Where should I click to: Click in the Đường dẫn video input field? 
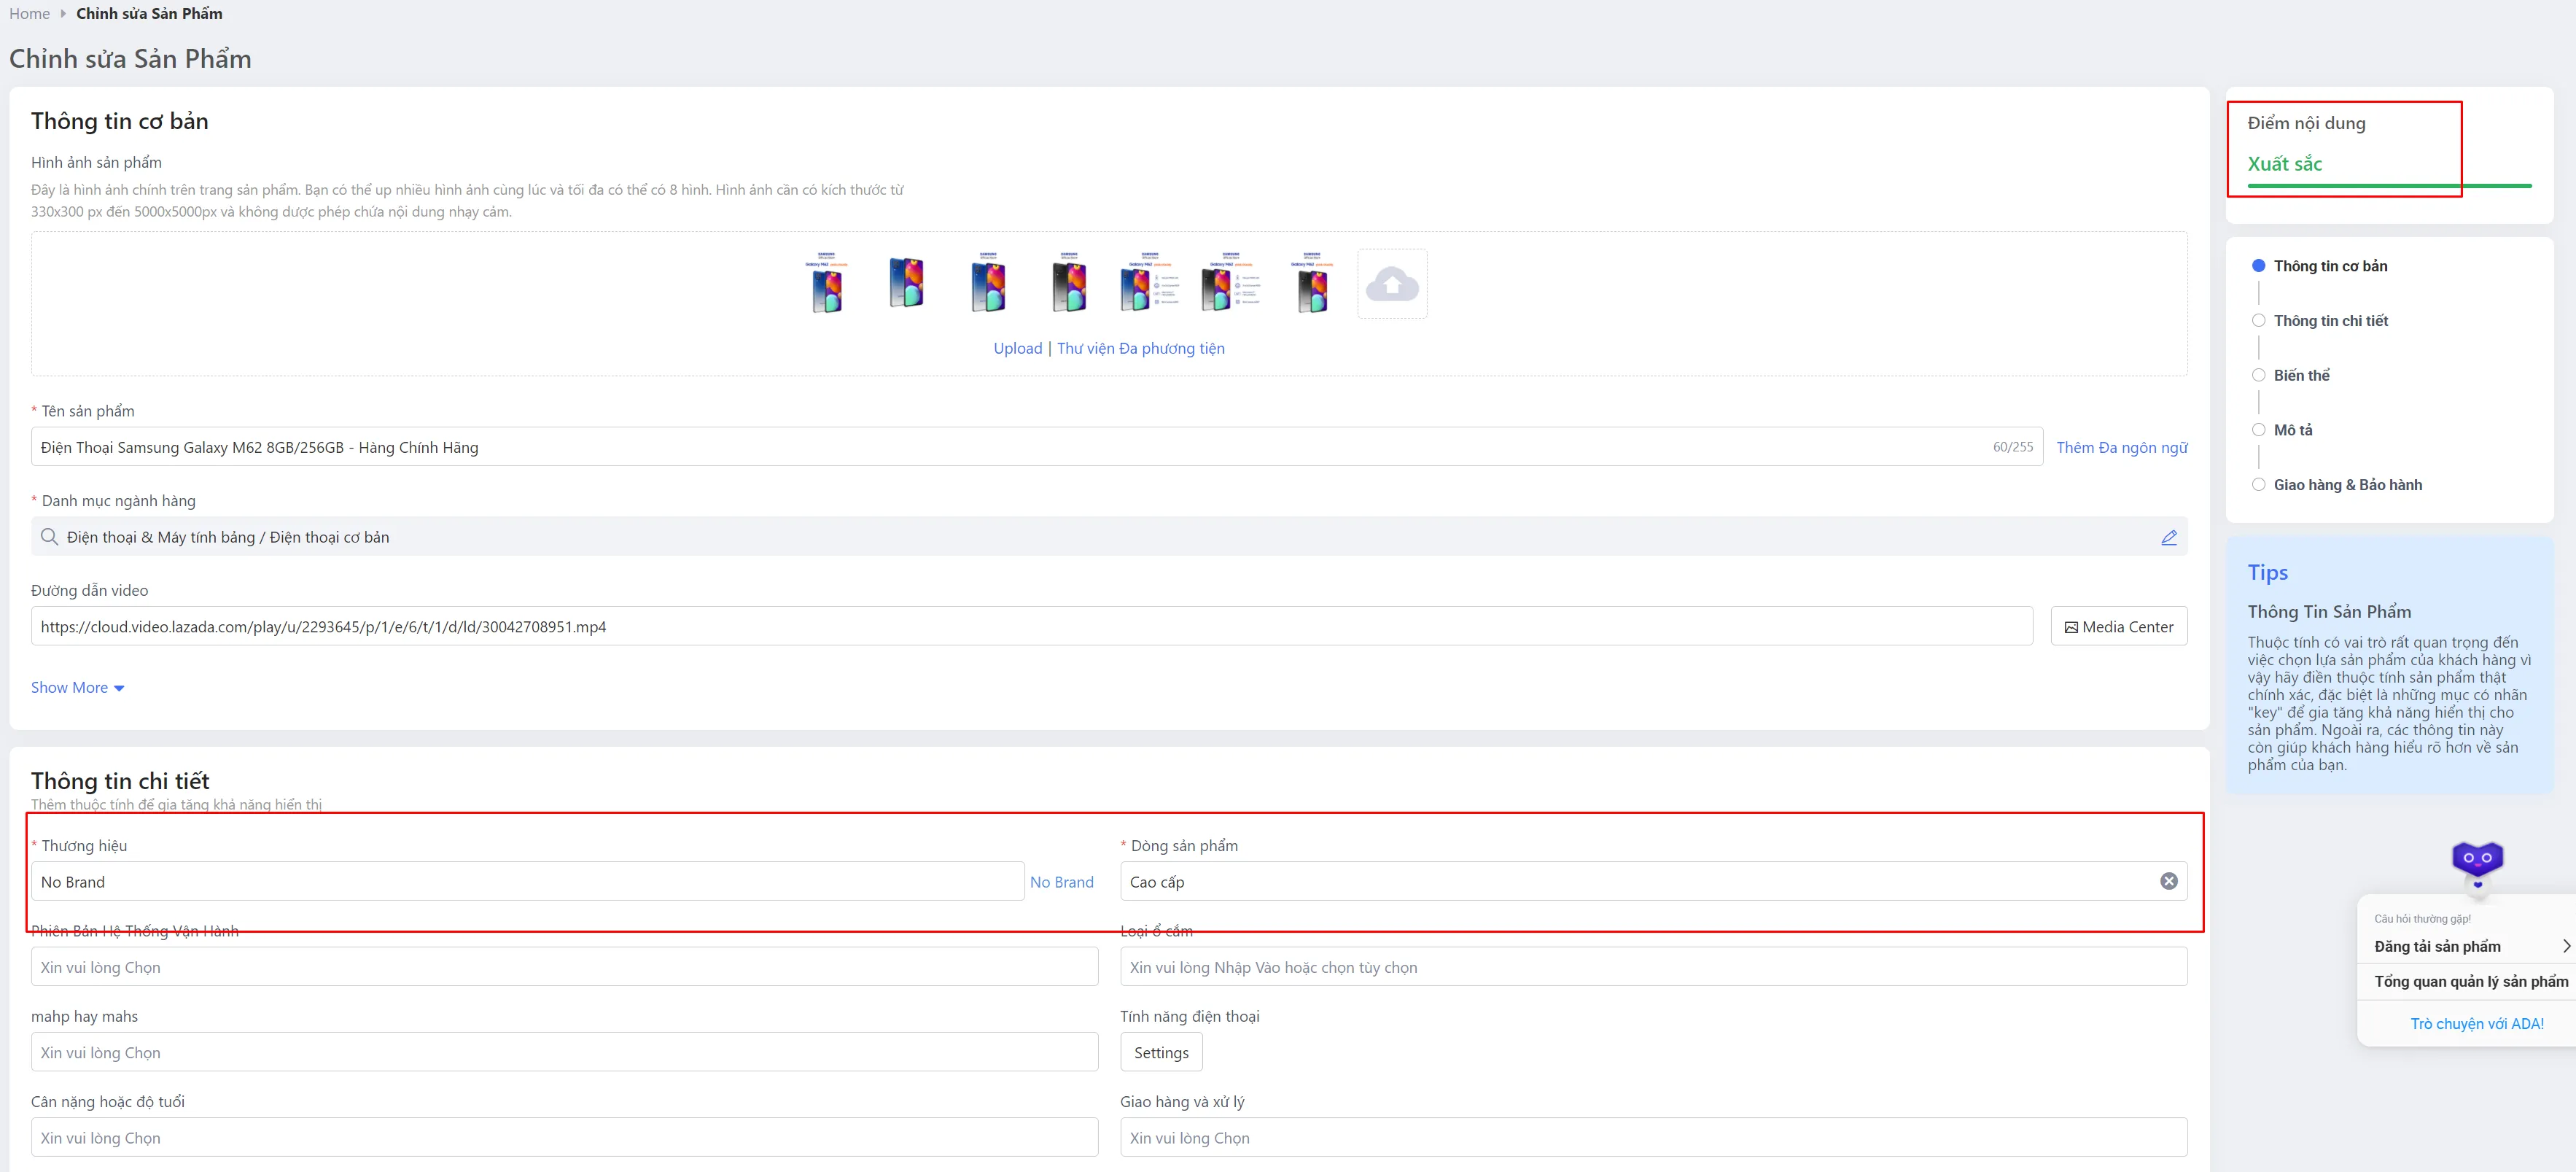1031,626
